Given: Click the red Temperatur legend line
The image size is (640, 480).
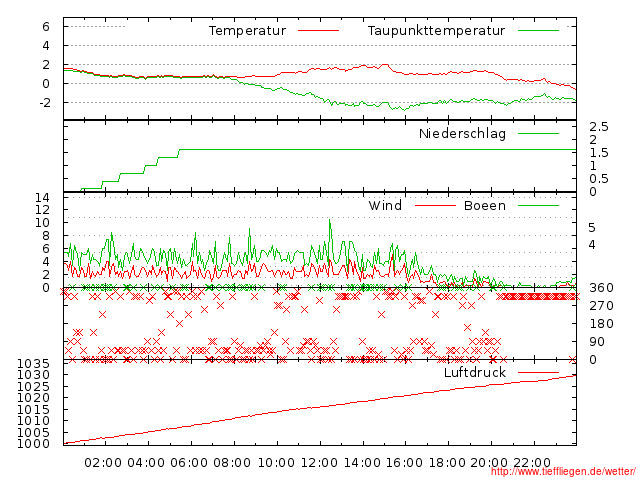Looking at the screenshot, I should (x=318, y=31).
